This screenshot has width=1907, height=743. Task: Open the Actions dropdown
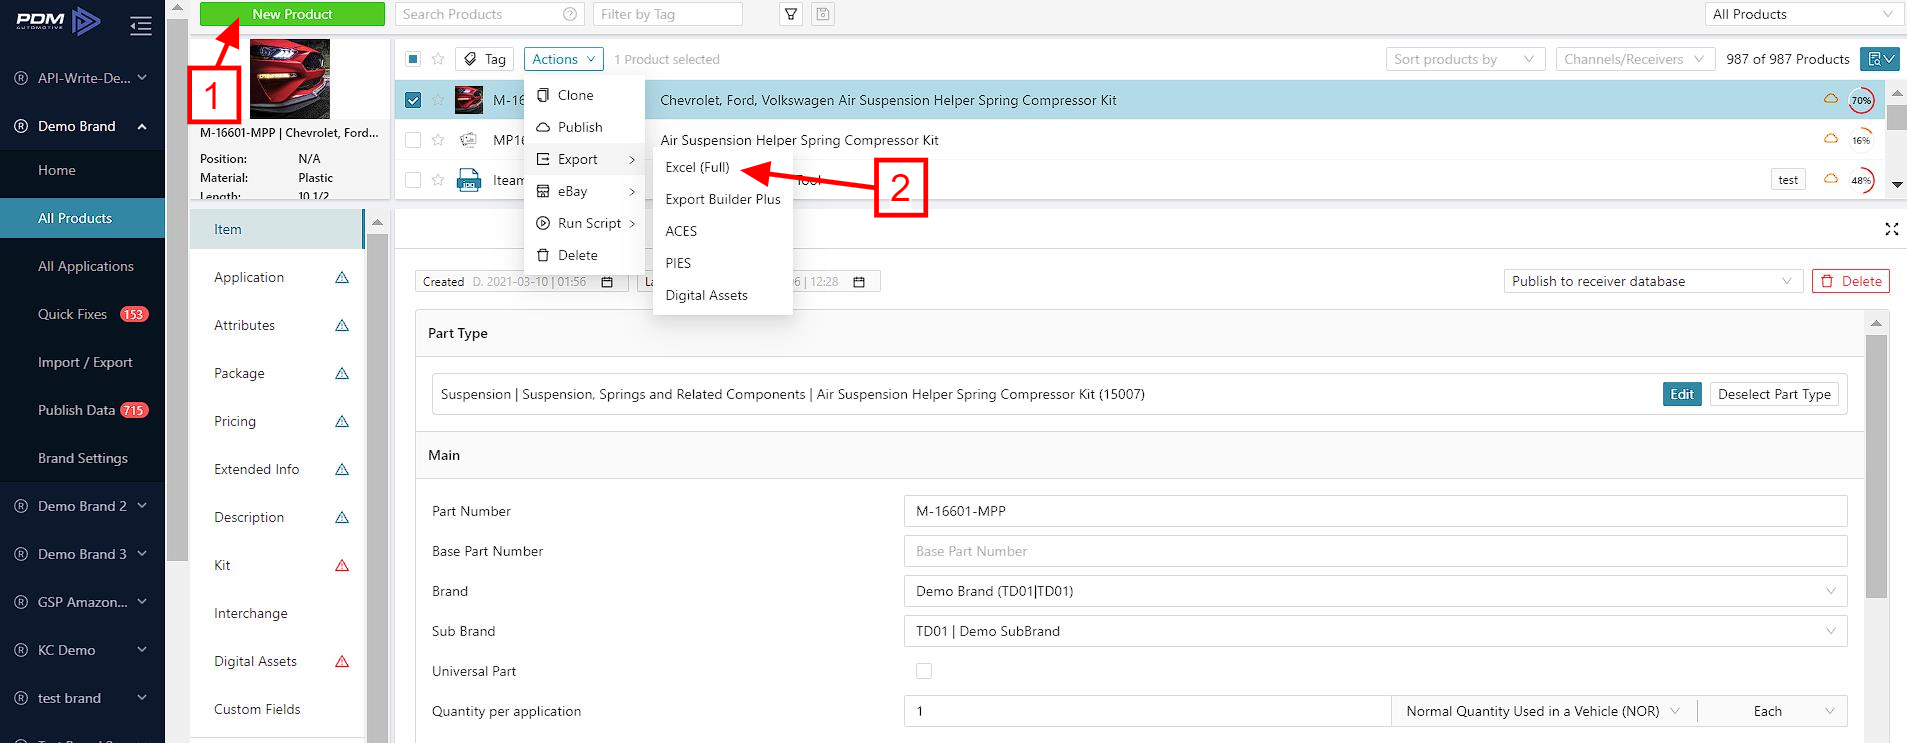[x=564, y=59]
